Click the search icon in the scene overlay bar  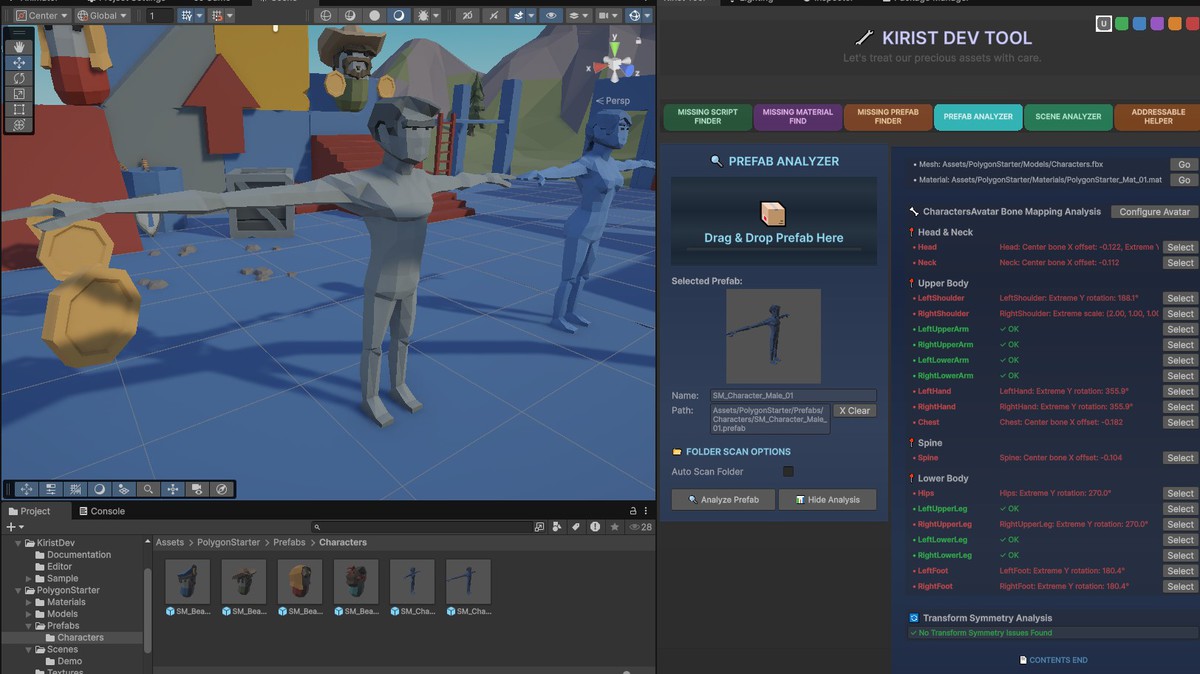click(148, 489)
